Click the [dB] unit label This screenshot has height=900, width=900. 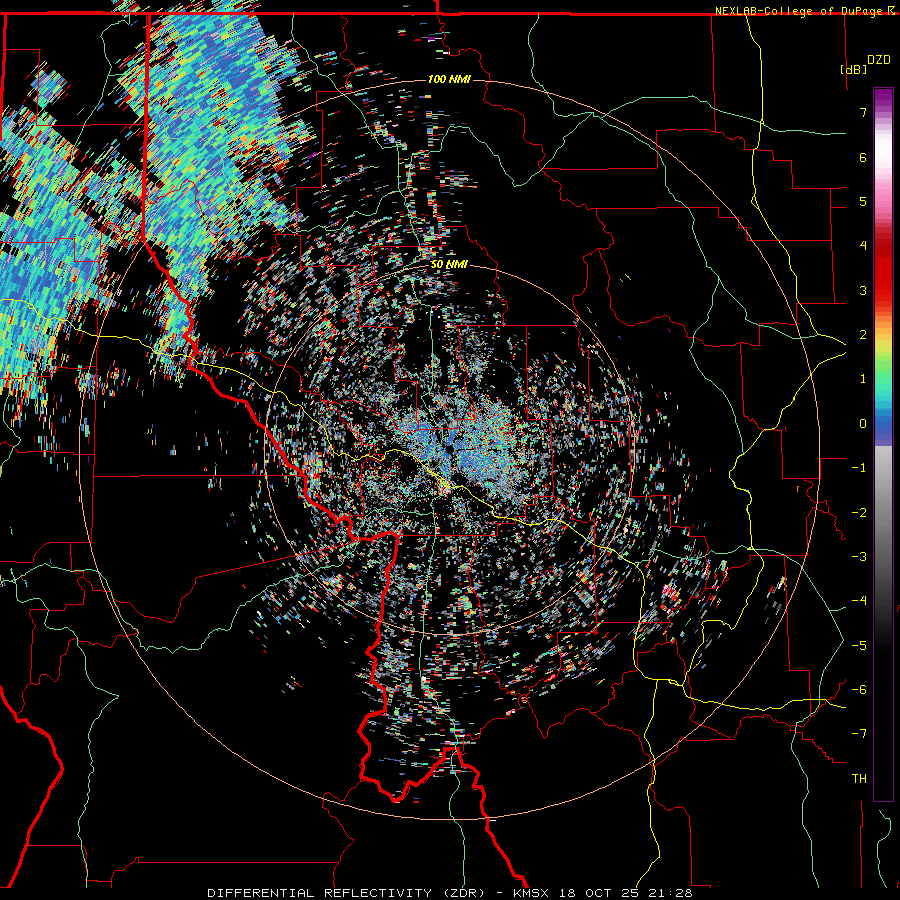click(x=853, y=69)
